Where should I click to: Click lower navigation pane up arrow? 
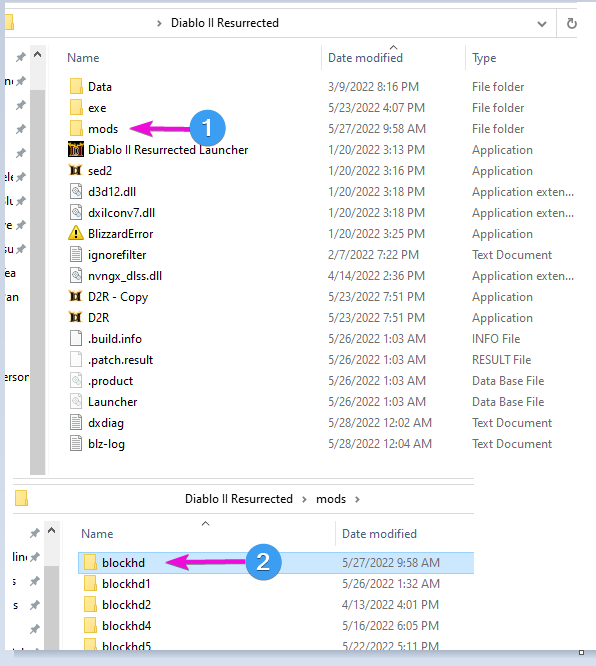click(51, 530)
